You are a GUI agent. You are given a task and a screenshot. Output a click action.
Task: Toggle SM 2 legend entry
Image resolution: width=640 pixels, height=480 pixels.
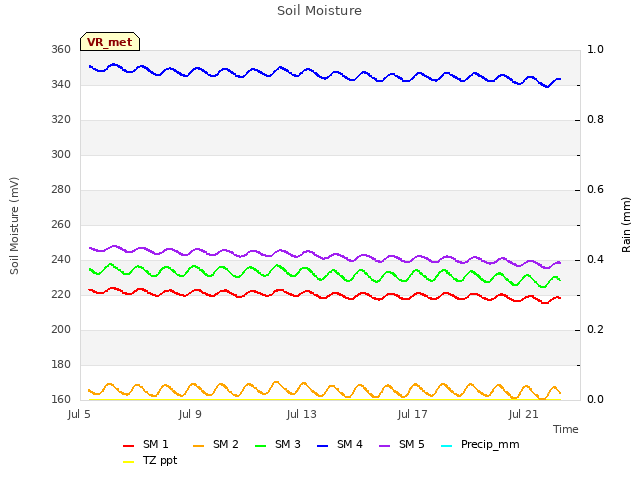pyautogui.click(x=216, y=444)
